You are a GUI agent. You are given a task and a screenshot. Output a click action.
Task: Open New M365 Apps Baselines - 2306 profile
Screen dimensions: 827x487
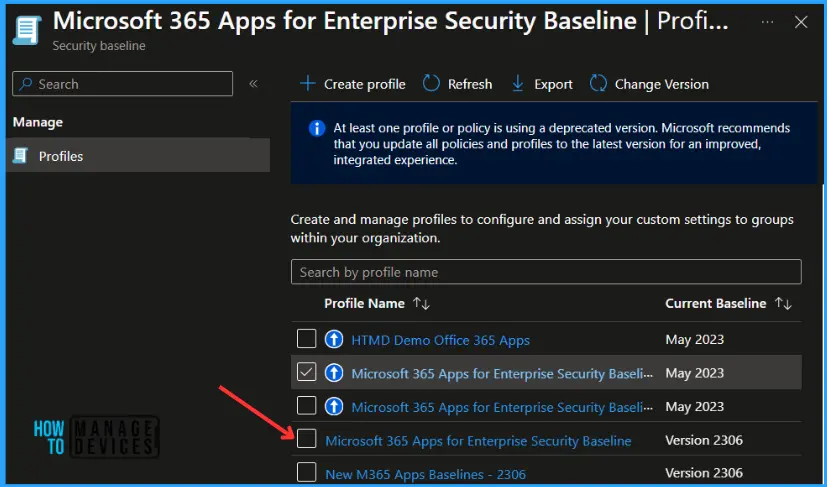coord(425,474)
